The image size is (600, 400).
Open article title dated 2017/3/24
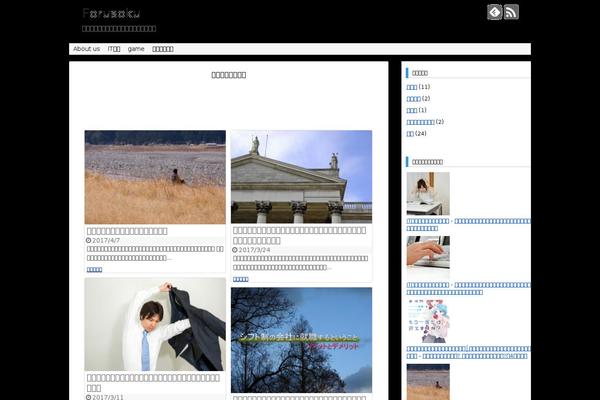[x=300, y=235]
